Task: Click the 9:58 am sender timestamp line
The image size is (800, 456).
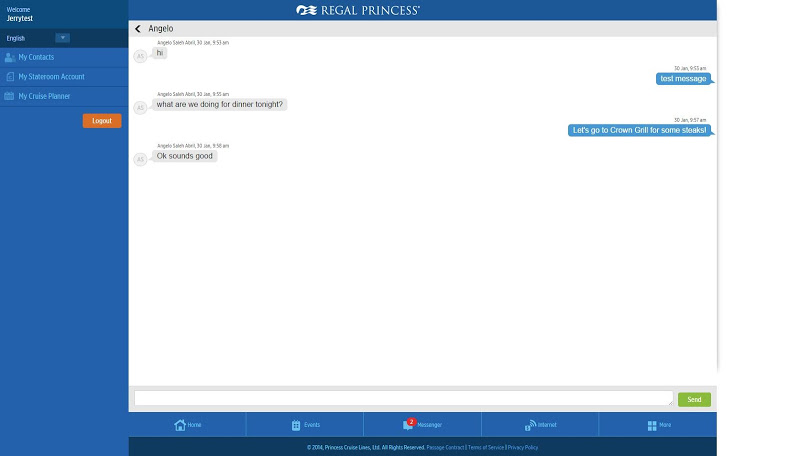Action: tap(193, 145)
